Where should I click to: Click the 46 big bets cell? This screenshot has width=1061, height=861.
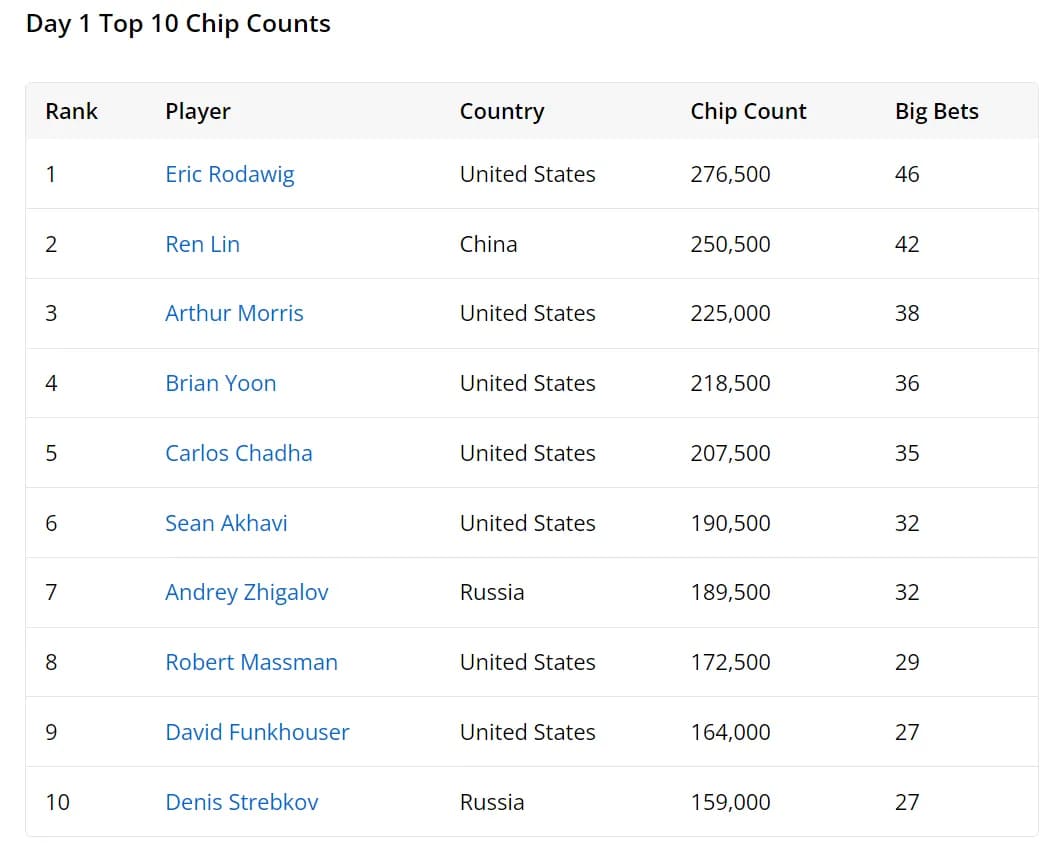pyautogui.click(x=907, y=174)
